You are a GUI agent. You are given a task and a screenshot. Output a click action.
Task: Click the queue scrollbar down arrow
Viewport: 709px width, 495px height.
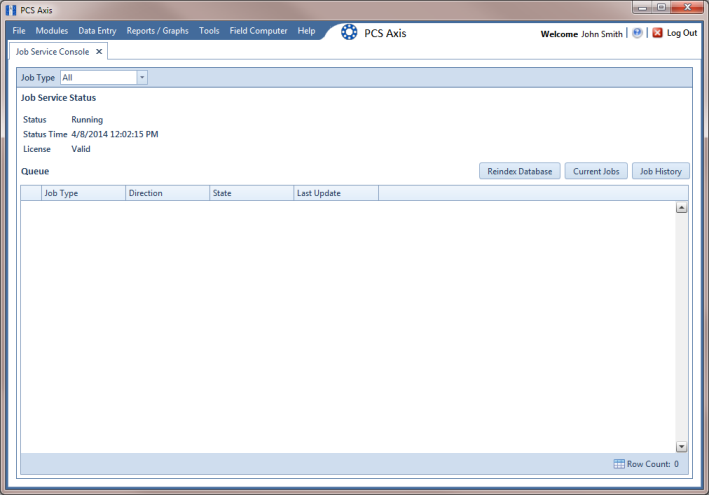pos(681,447)
